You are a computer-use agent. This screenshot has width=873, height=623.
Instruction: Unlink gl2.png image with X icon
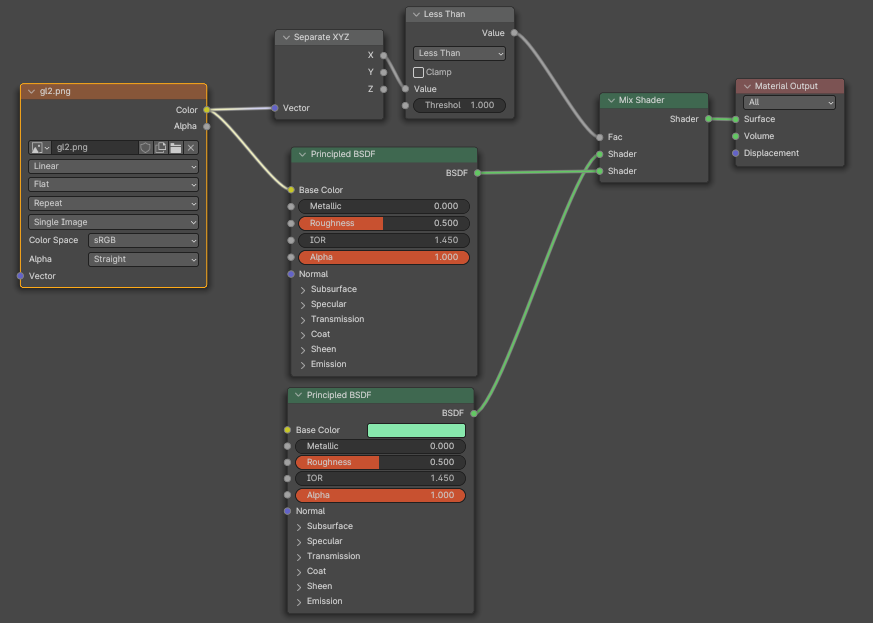190,148
